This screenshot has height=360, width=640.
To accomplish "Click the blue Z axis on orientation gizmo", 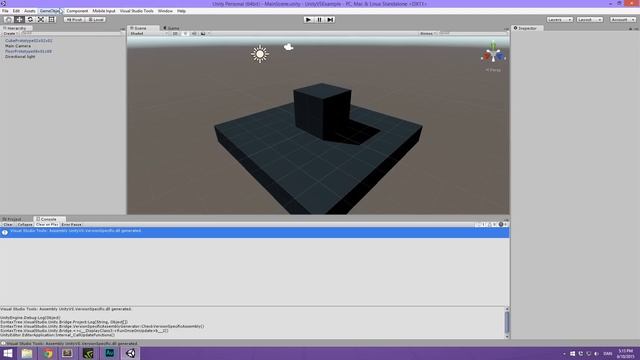I will [x=500, y=57].
